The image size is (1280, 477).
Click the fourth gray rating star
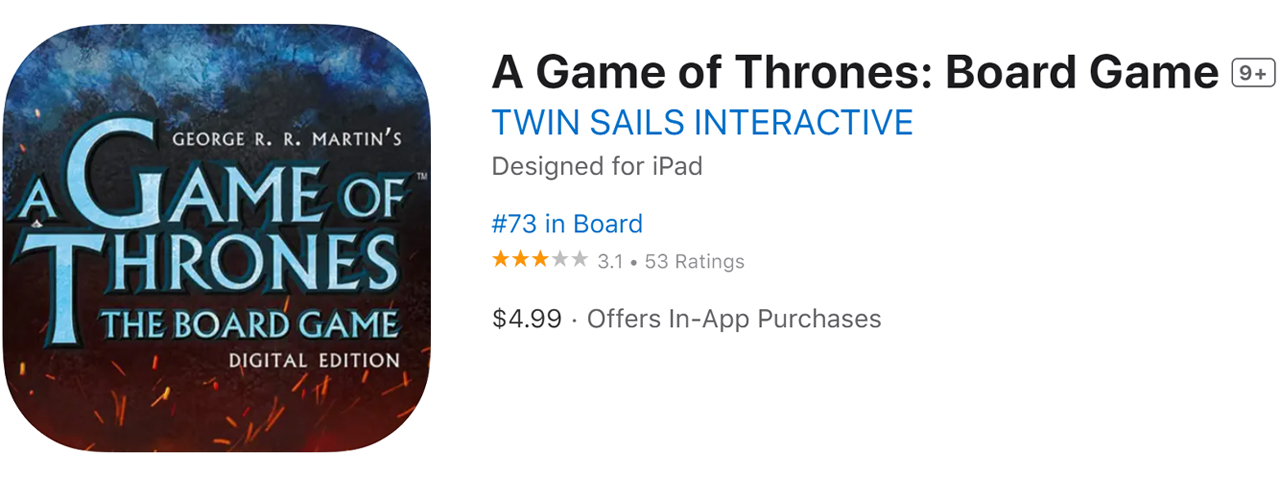click(x=560, y=261)
